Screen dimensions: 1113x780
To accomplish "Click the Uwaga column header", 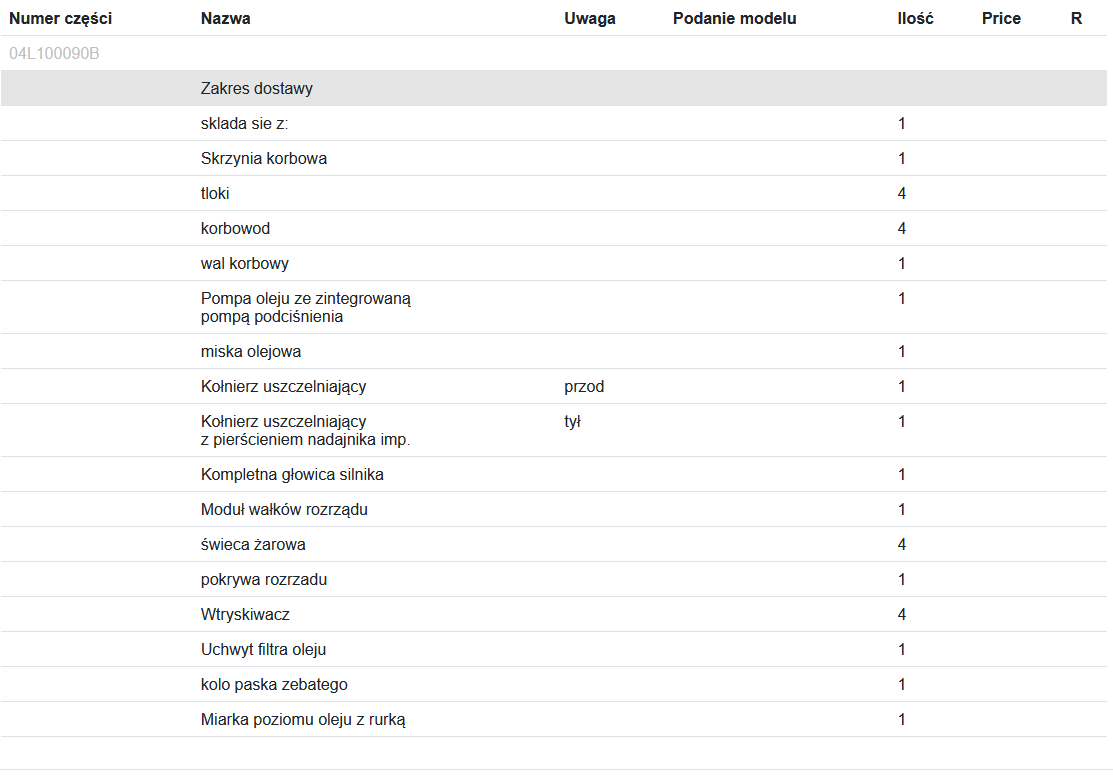I will [x=590, y=19].
